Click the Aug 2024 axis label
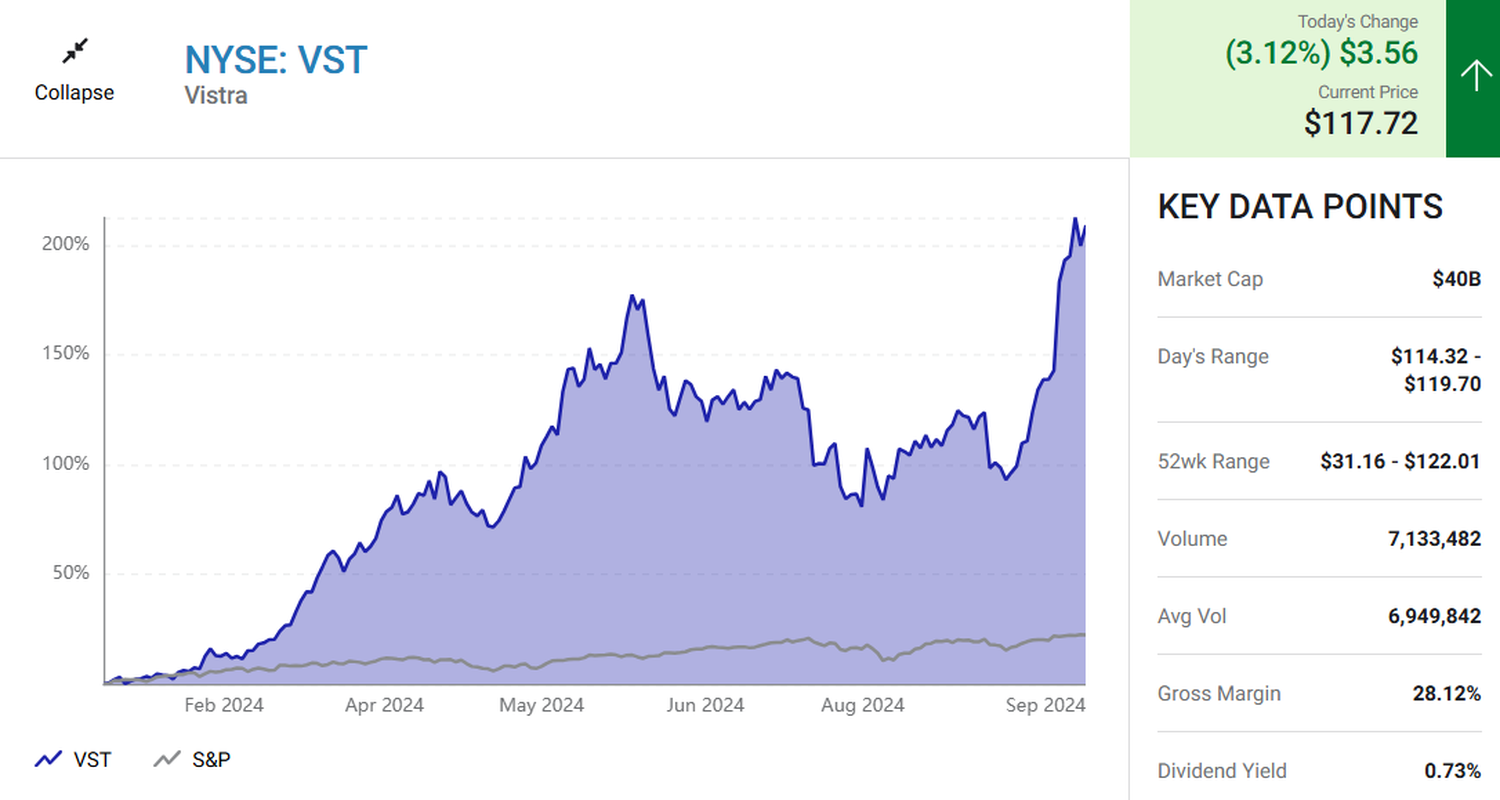1500x800 pixels. [x=864, y=705]
